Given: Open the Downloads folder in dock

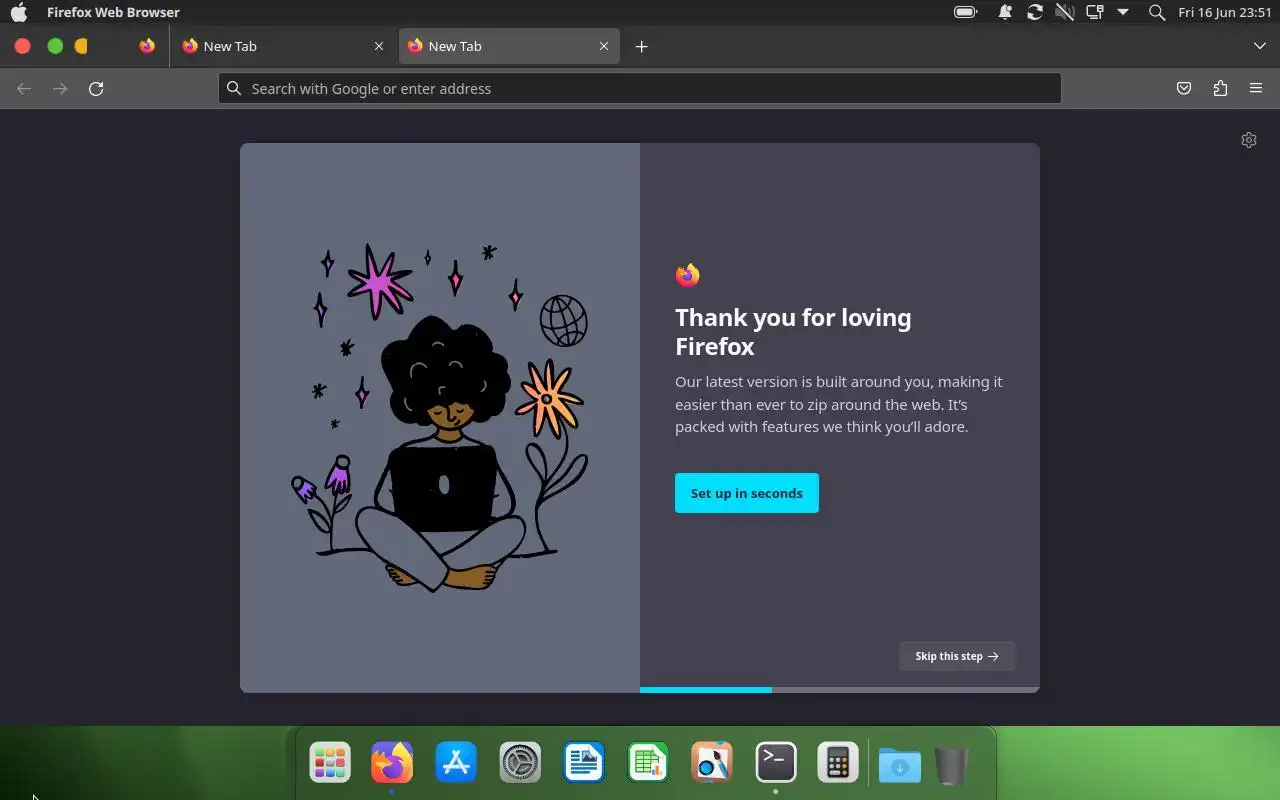Looking at the screenshot, I should 900,766.
